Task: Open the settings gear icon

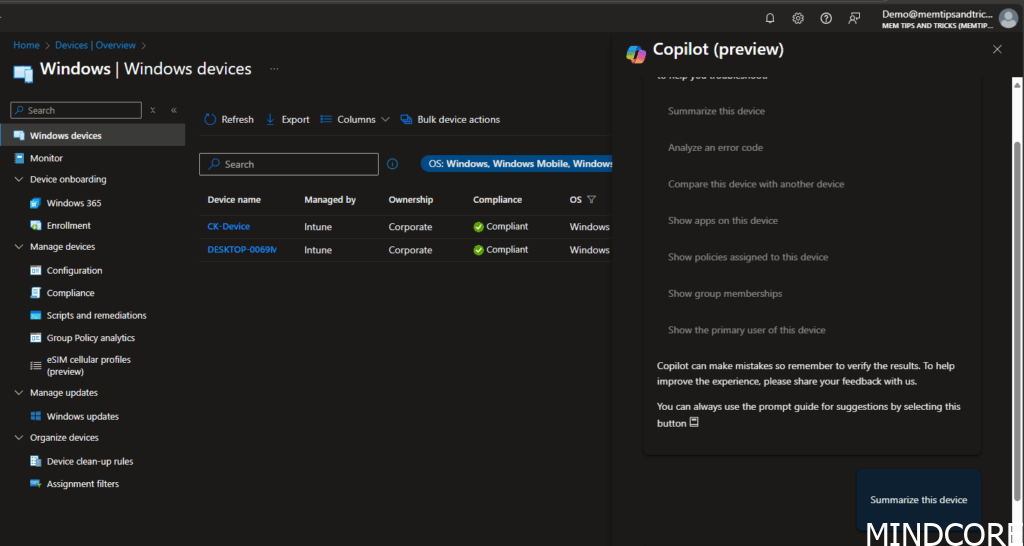Action: tap(798, 18)
